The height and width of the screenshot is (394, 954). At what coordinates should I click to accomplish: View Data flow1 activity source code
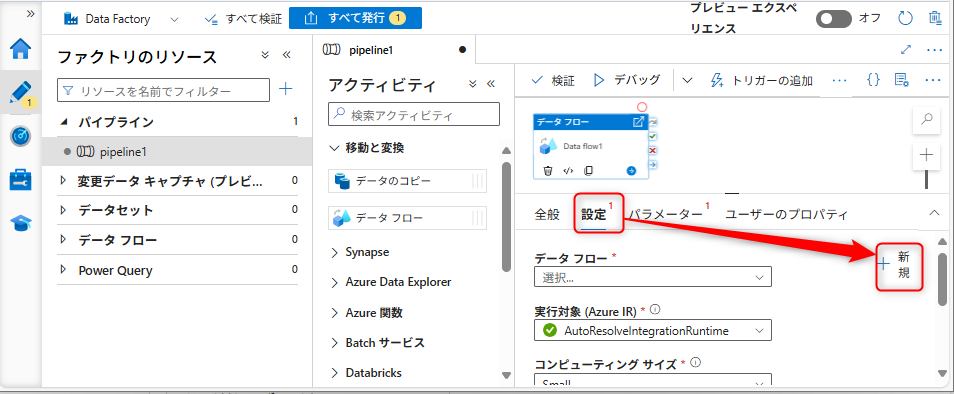(568, 171)
